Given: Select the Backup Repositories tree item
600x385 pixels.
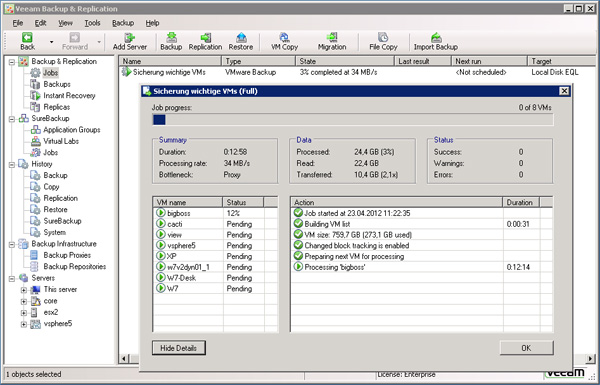Looking at the screenshot, I should 75,267.
